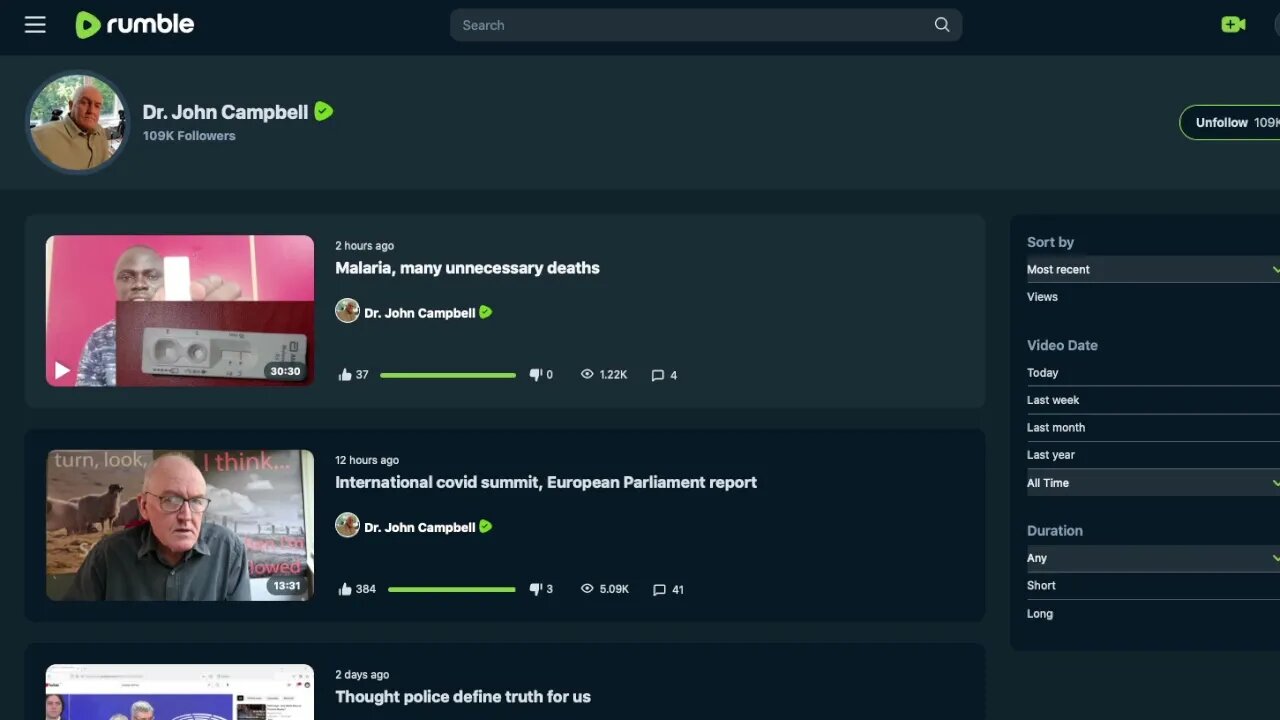Click the Dr. John Campbell channel title
Image resolution: width=1280 pixels, height=720 pixels.
click(226, 112)
